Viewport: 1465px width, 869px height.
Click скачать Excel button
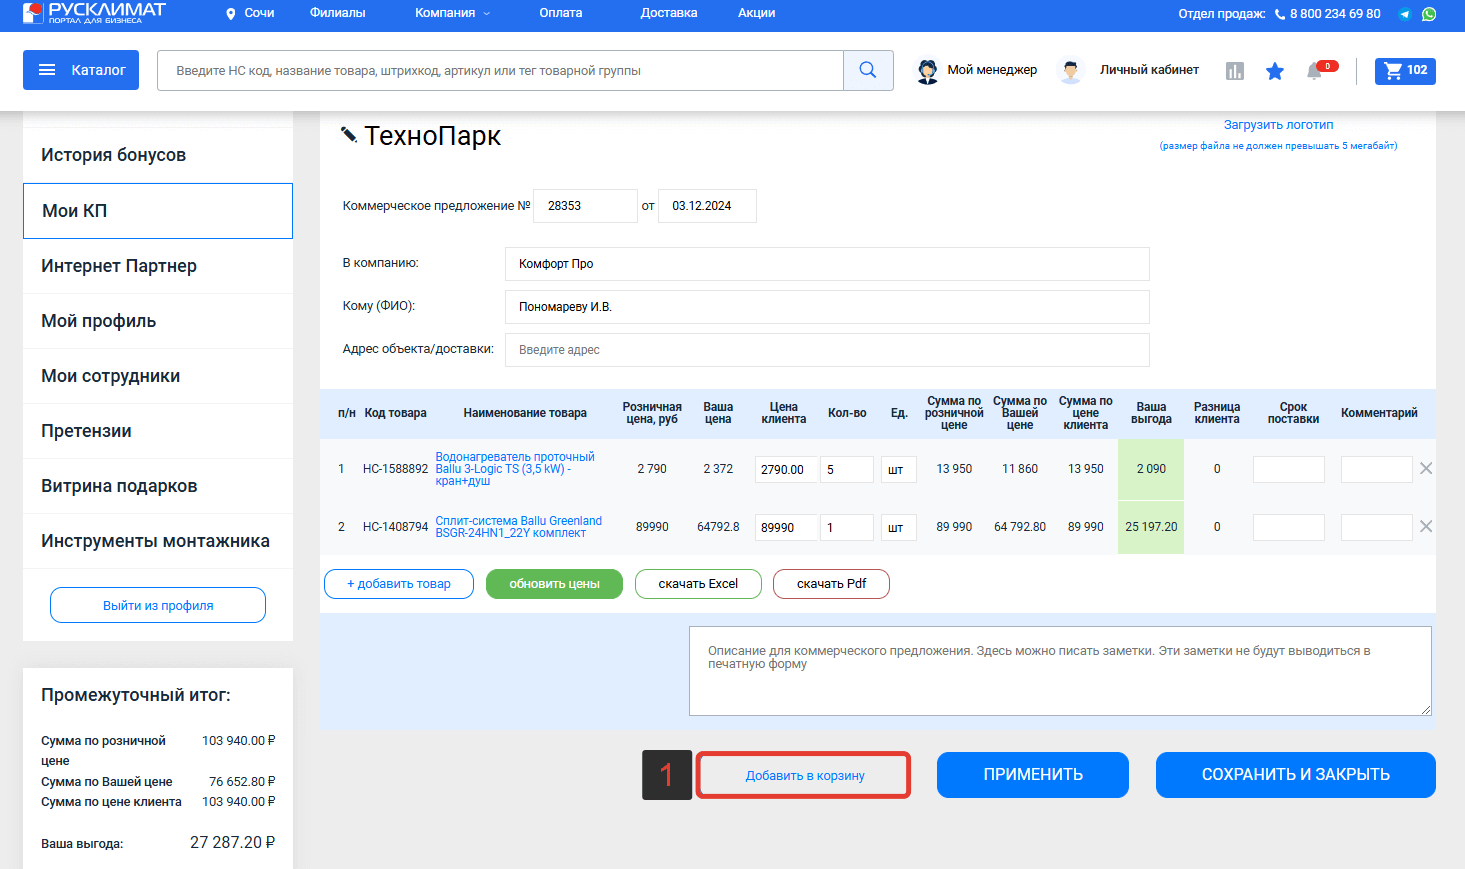coord(698,584)
